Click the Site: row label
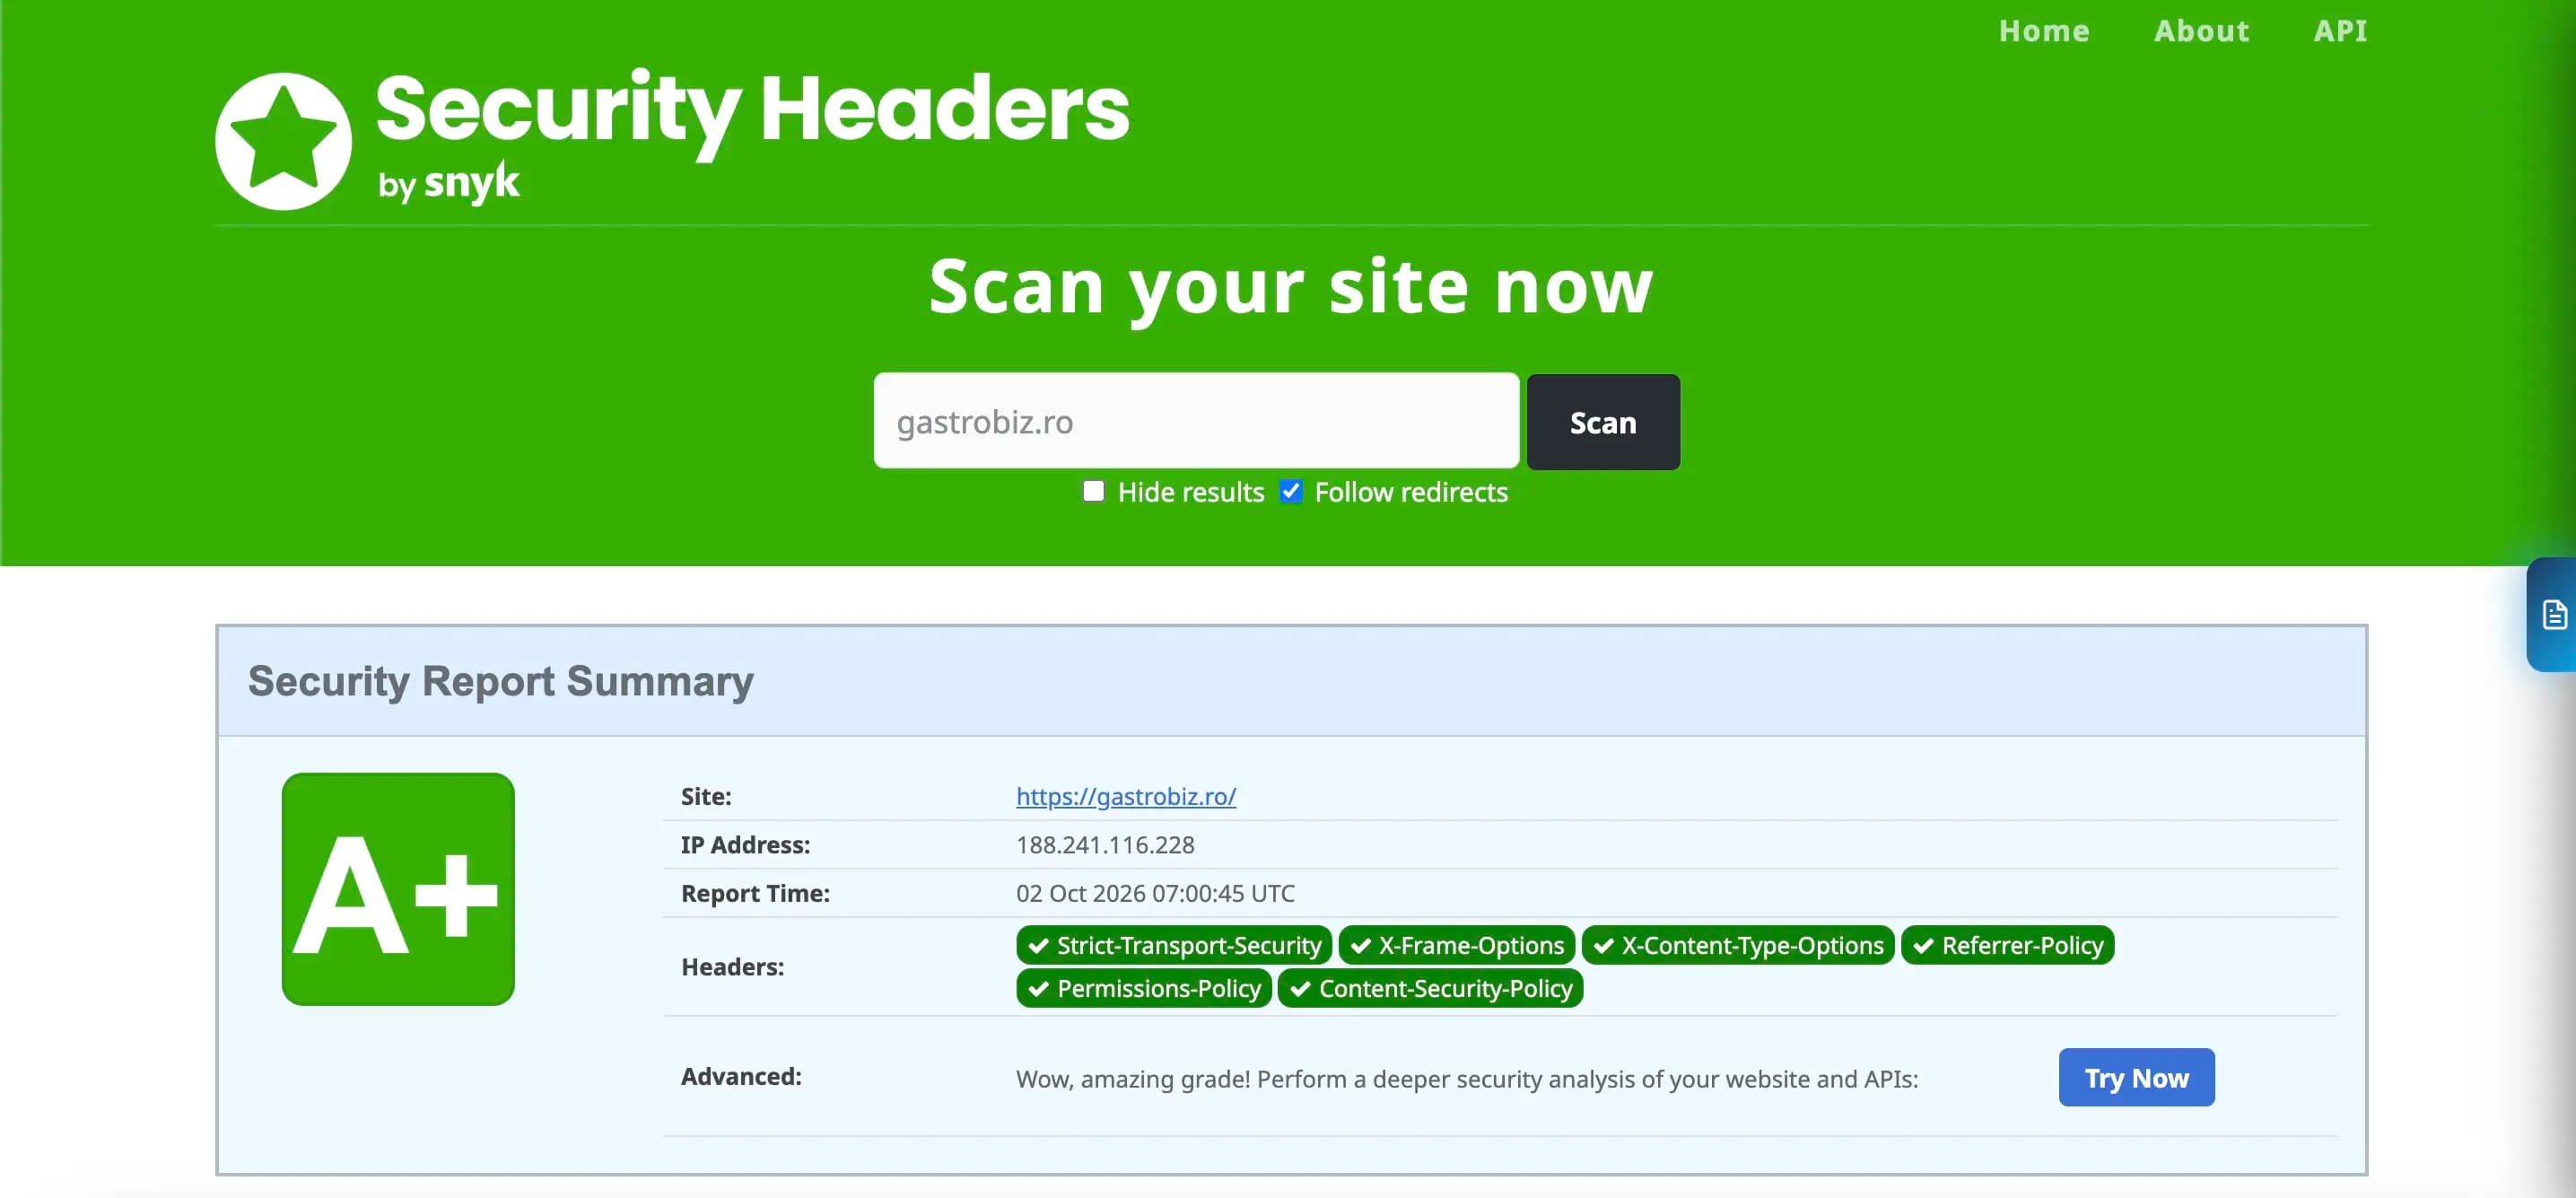The height and width of the screenshot is (1198, 2576). [x=706, y=796]
